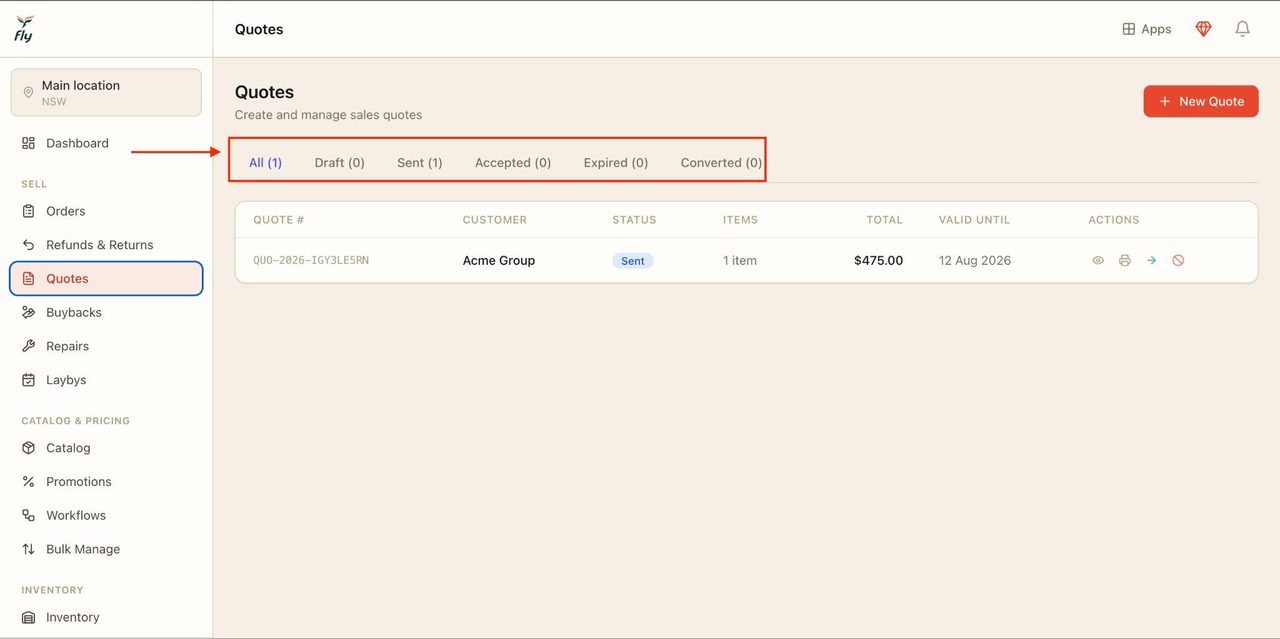1280x639 pixels.
Task: Click the red diamond icon
Action: (x=1203, y=29)
